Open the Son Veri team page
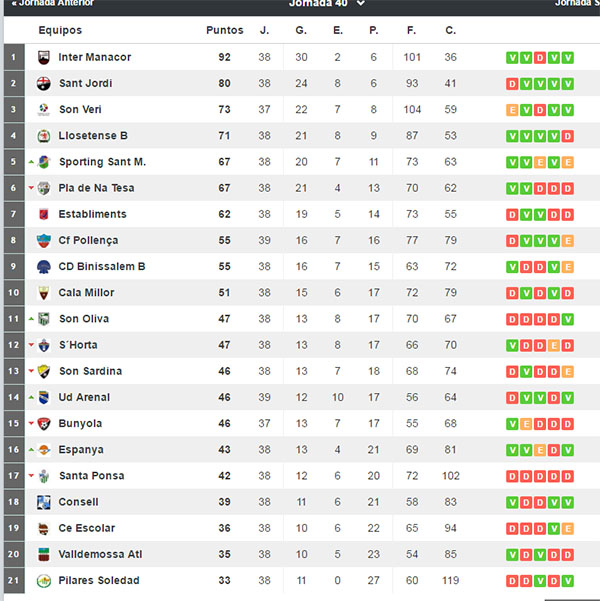Viewport: 600px width, 601px height. tap(80, 110)
